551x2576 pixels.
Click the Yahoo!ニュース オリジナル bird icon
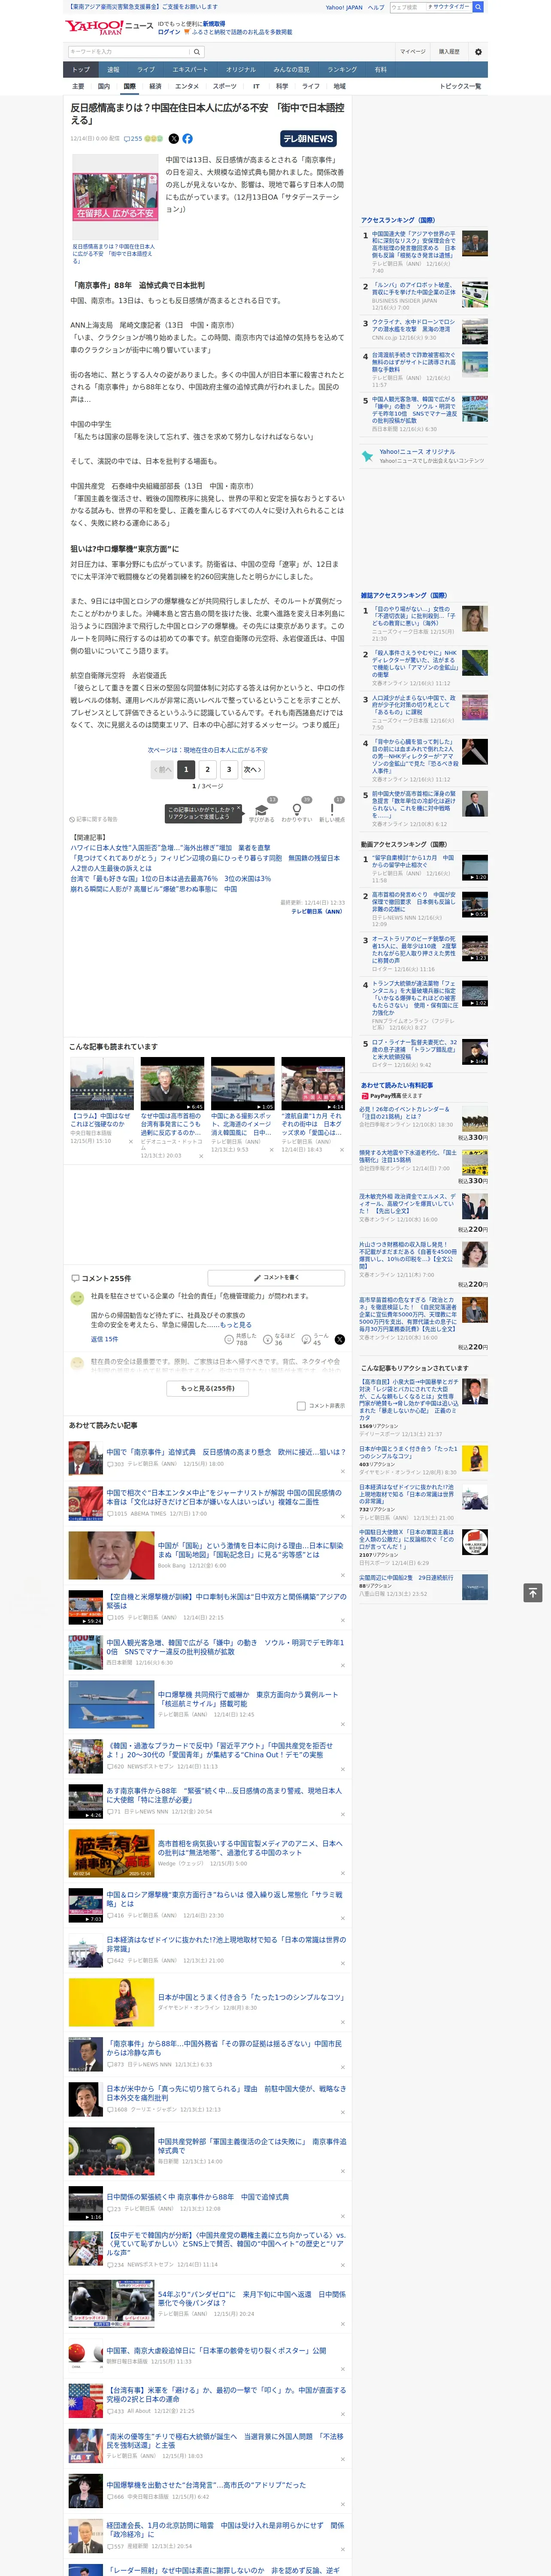click(x=367, y=456)
